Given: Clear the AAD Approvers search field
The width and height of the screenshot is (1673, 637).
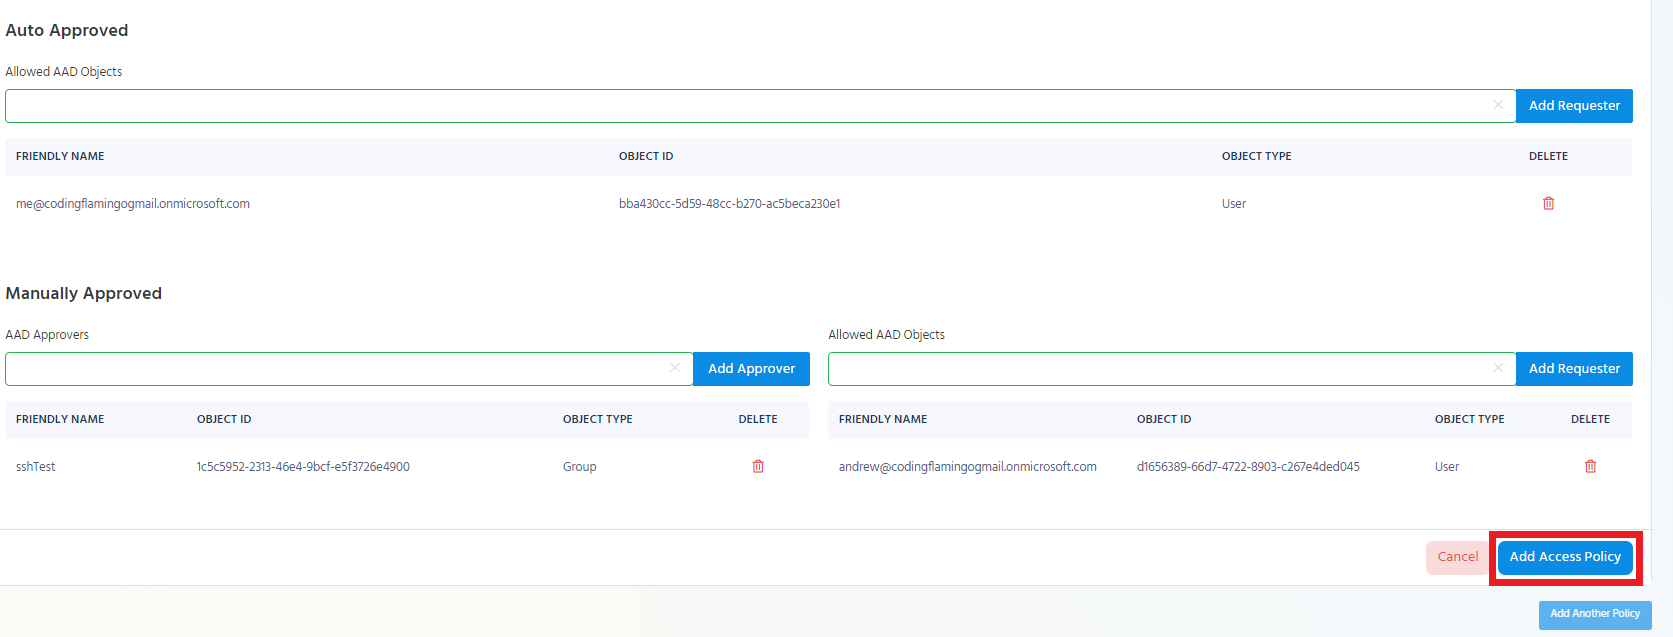Looking at the screenshot, I should 675,368.
